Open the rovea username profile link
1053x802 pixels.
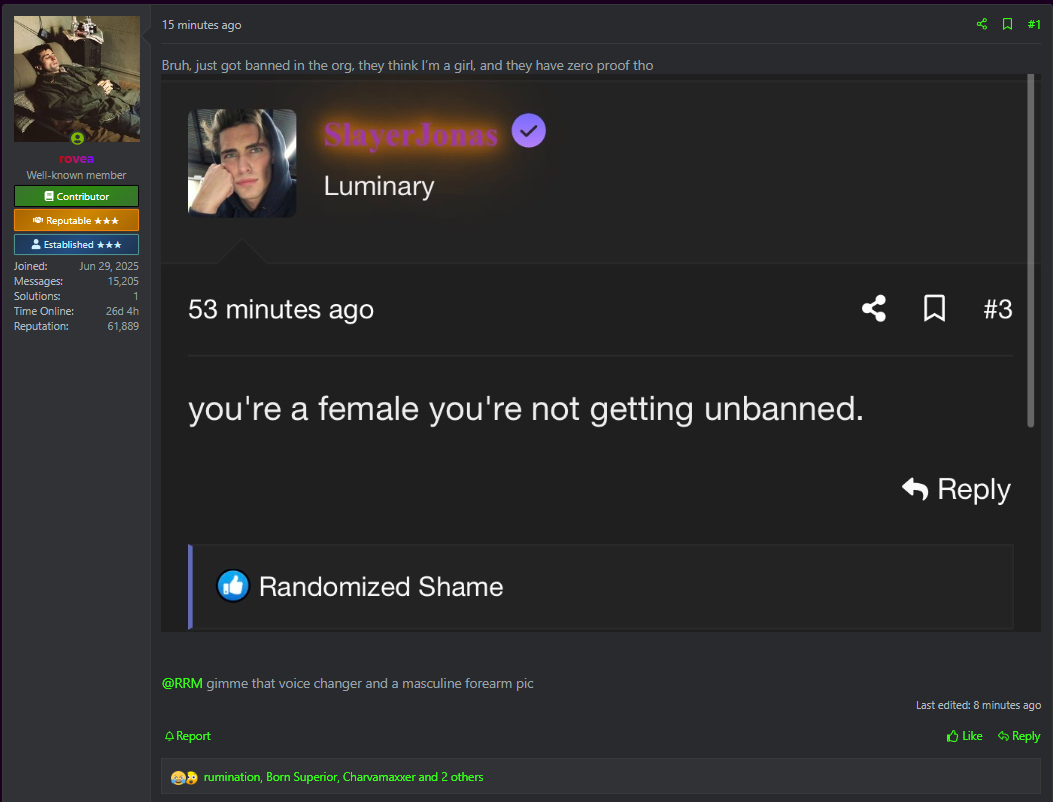pyautogui.click(x=77, y=159)
